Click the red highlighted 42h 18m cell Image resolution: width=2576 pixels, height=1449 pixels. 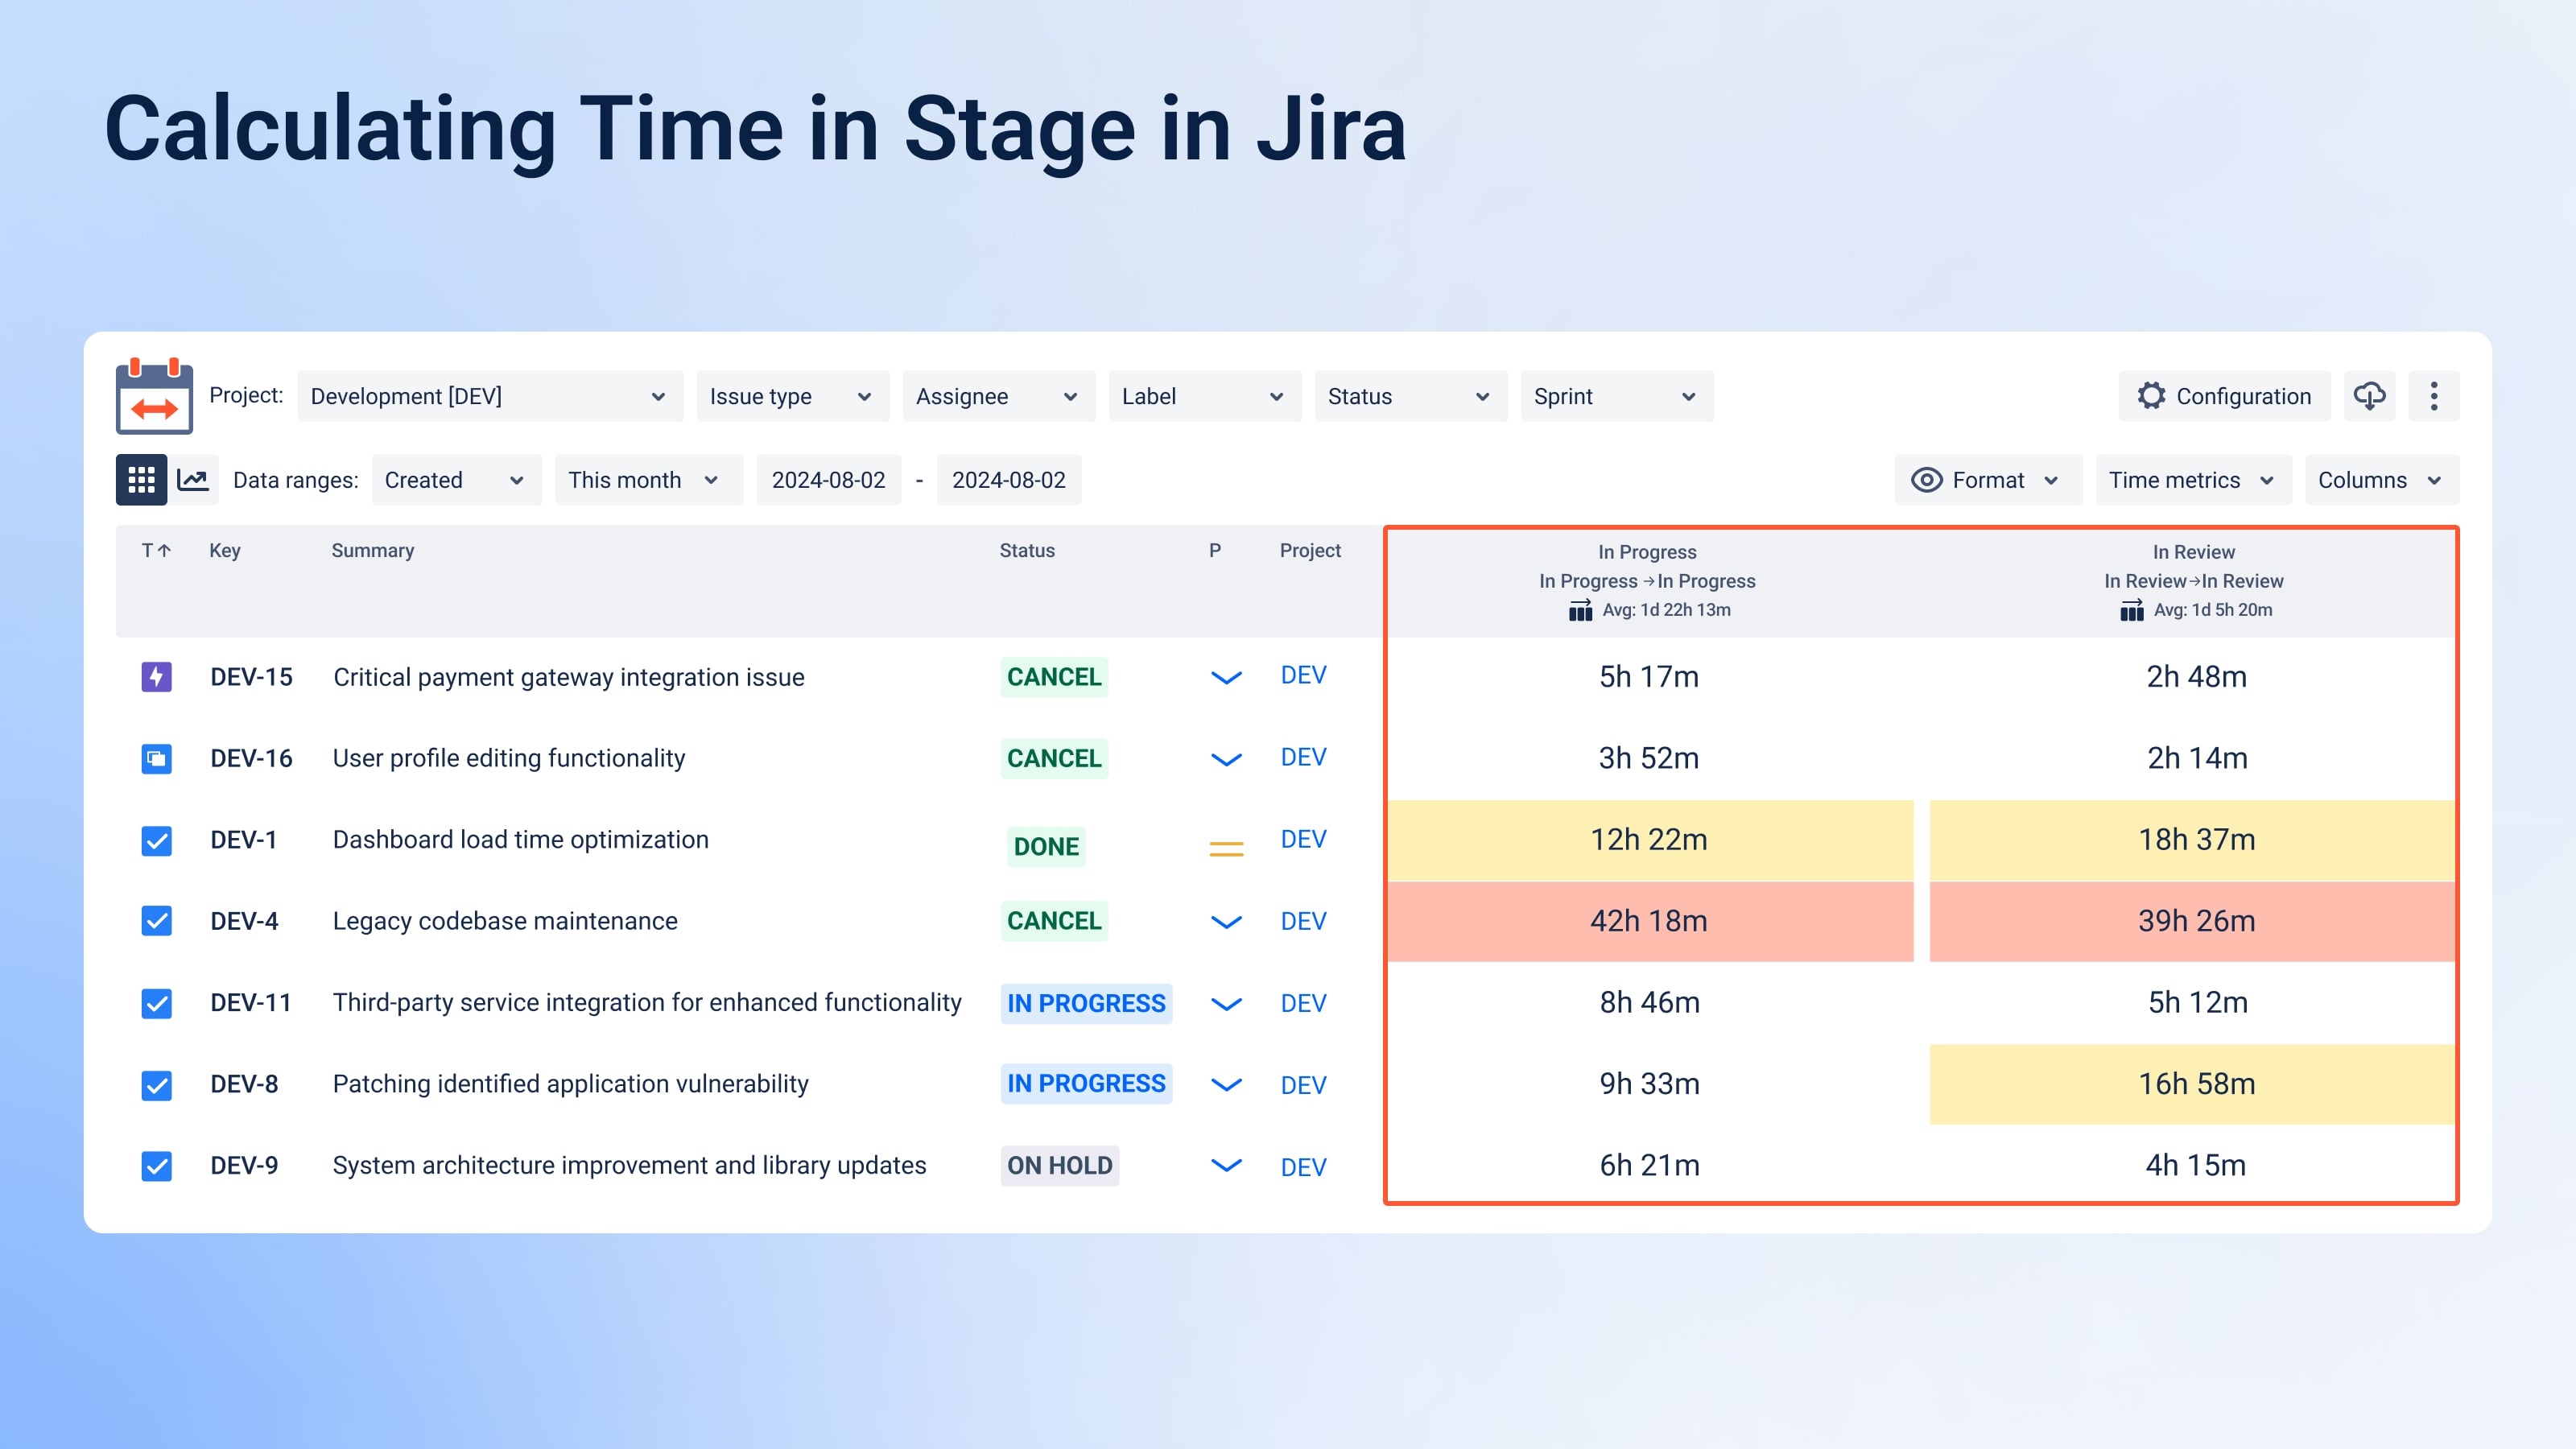tap(1650, 921)
